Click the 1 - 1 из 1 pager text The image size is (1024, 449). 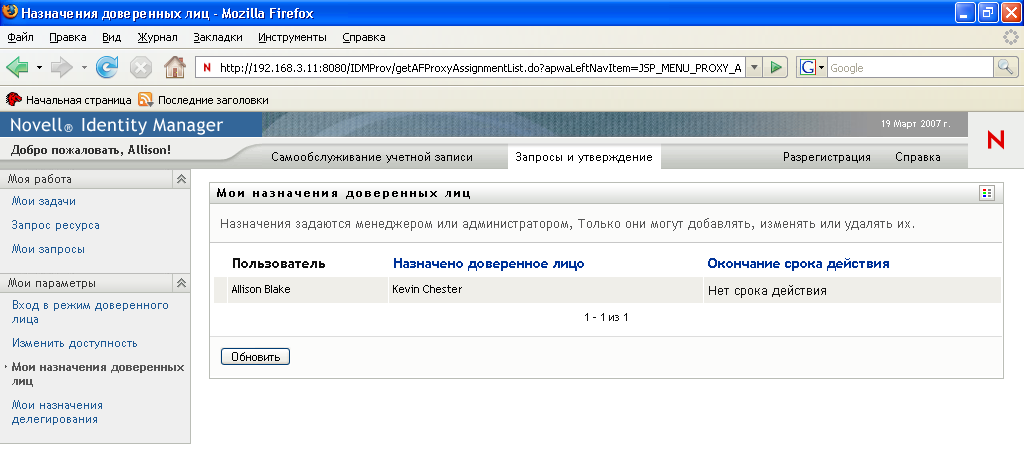(x=606, y=318)
